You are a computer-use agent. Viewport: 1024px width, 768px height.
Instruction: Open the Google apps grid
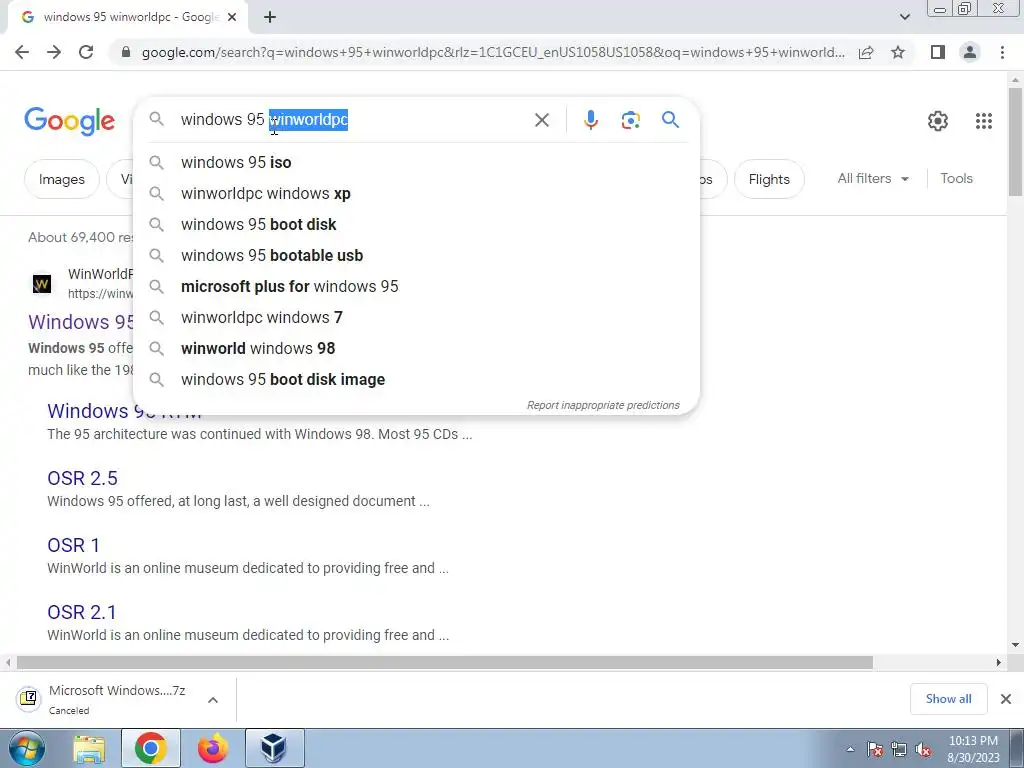[984, 121]
